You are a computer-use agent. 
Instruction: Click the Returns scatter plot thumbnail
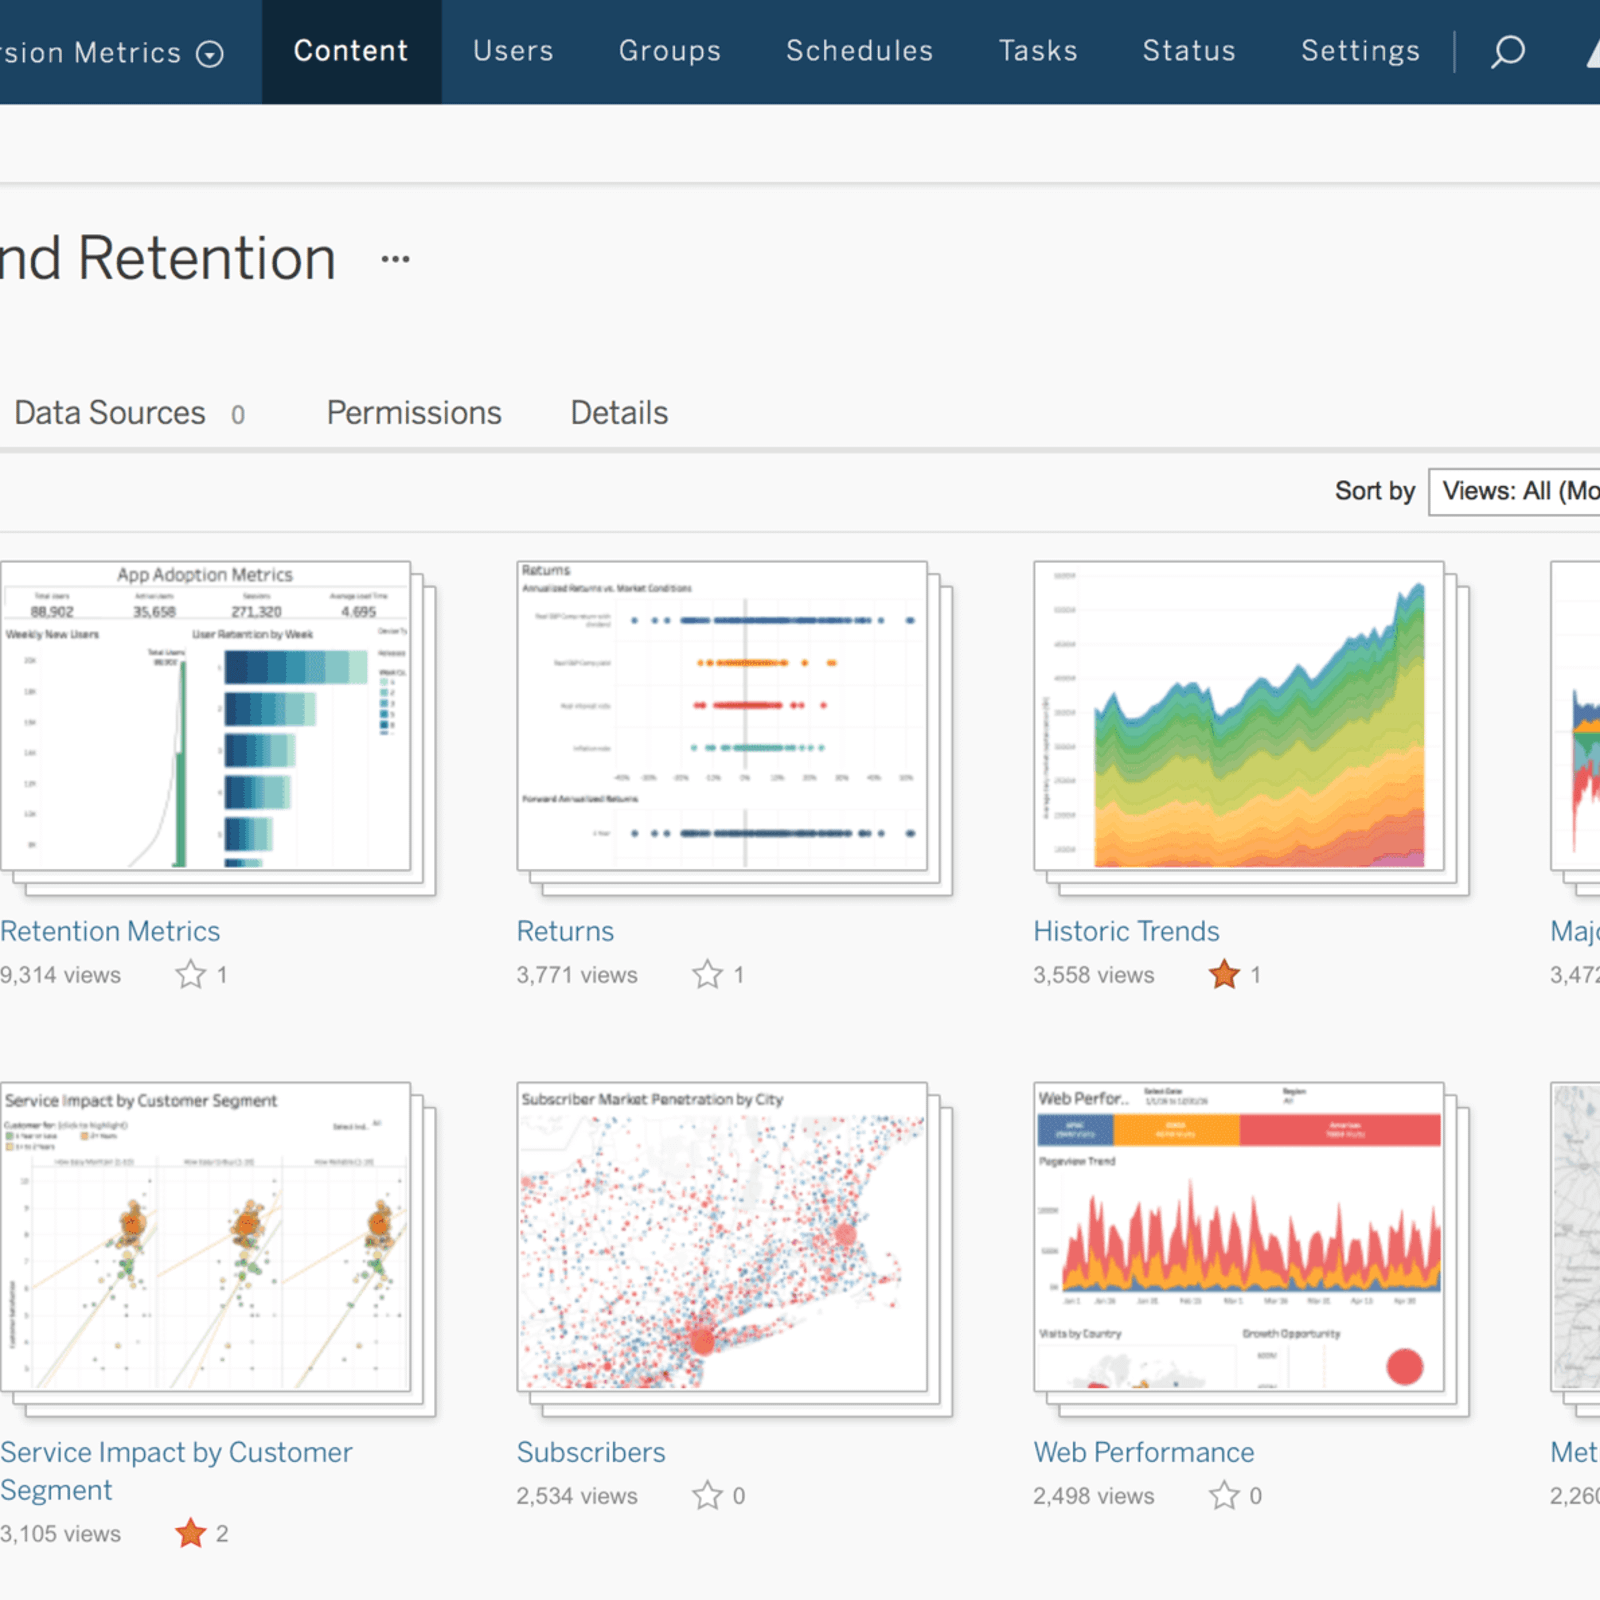(722, 716)
